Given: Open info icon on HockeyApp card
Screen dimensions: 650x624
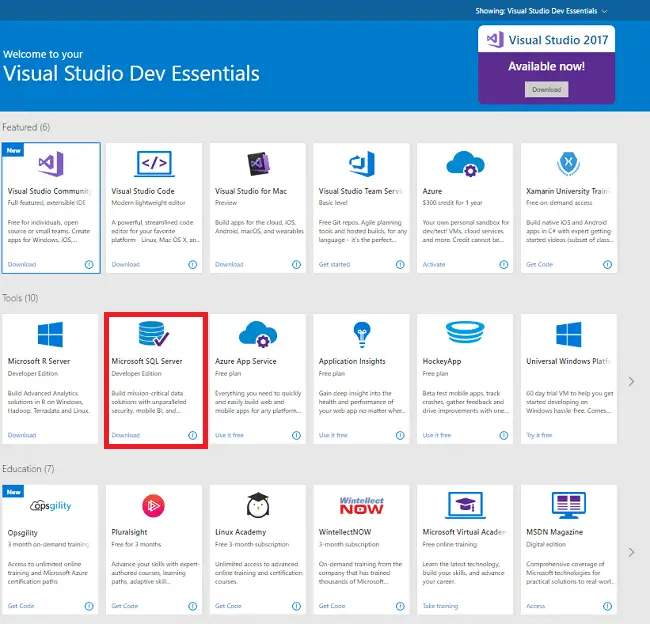Looking at the screenshot, I should point(504,435).
